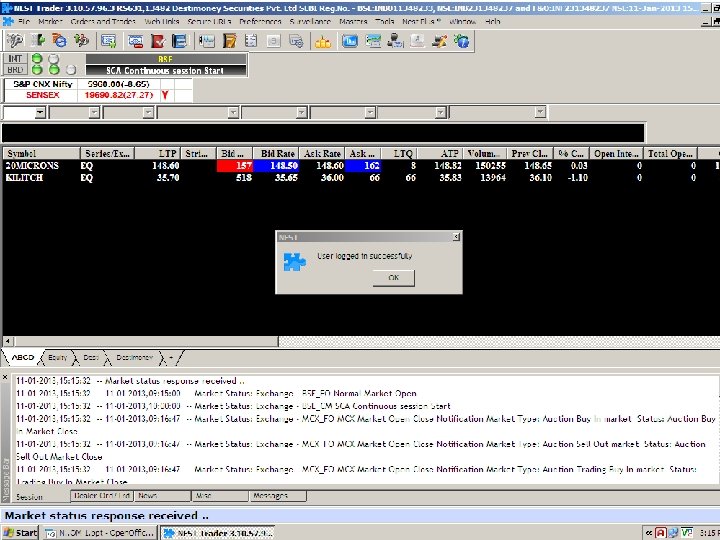Click the S&P CNX Nifty index label

click(43, 84)
